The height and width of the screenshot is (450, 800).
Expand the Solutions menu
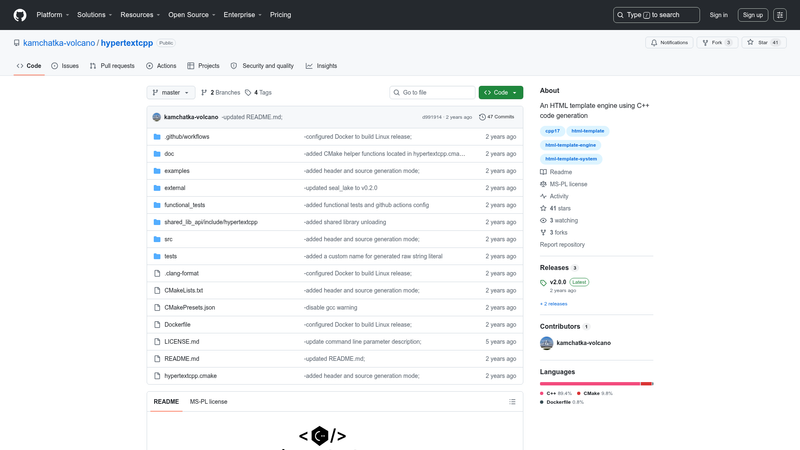click(94, 15)
